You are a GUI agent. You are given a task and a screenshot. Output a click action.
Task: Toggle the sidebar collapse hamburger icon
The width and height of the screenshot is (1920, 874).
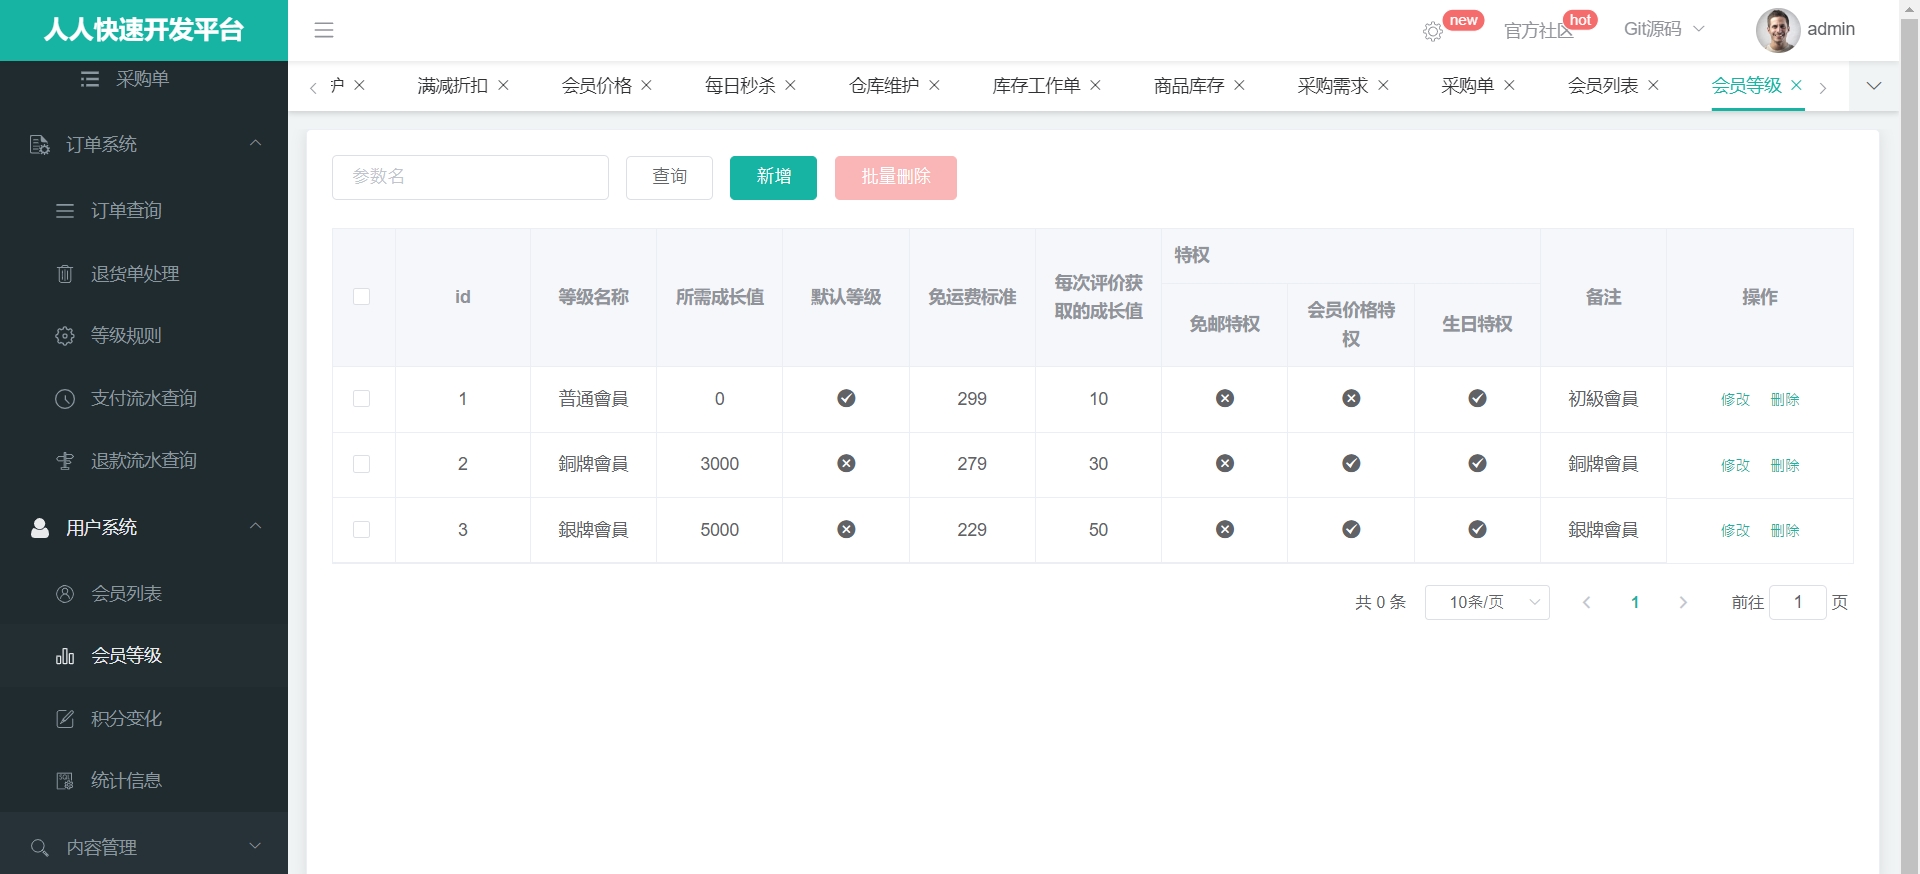pos(324,30)
